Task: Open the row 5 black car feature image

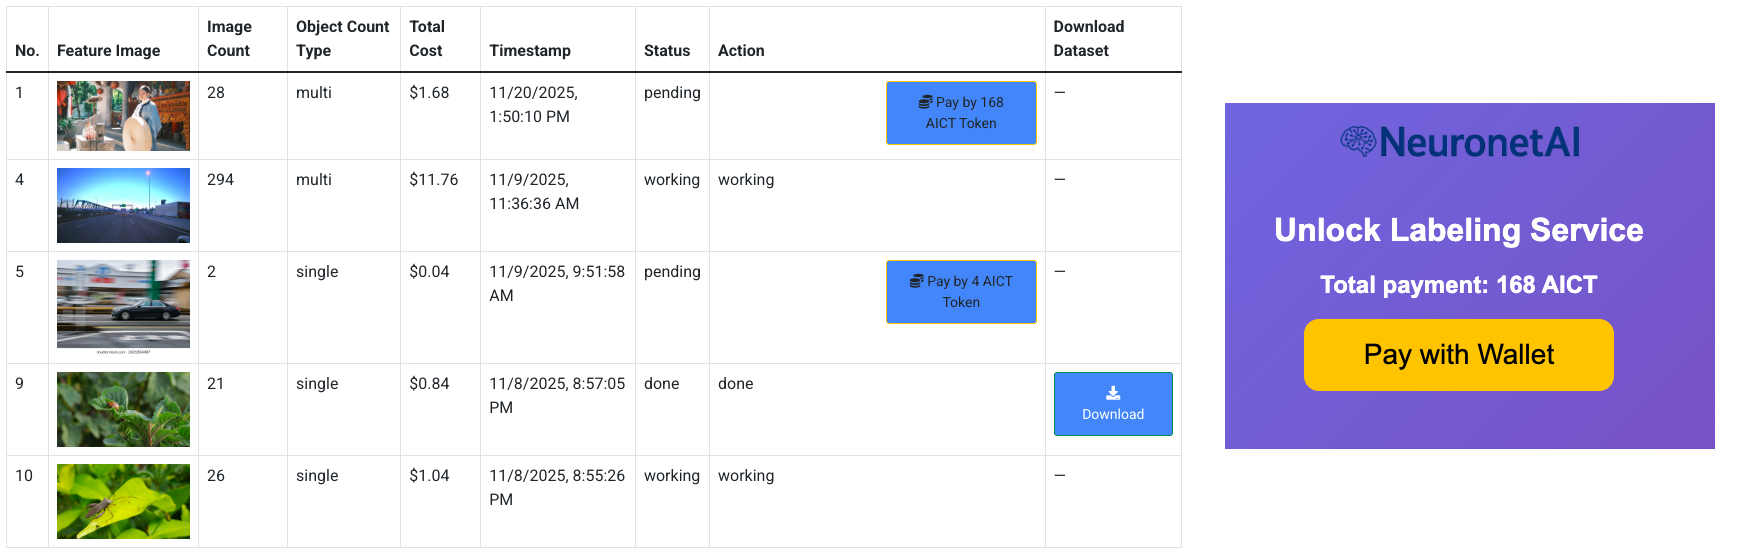Action: click(123, 304)
